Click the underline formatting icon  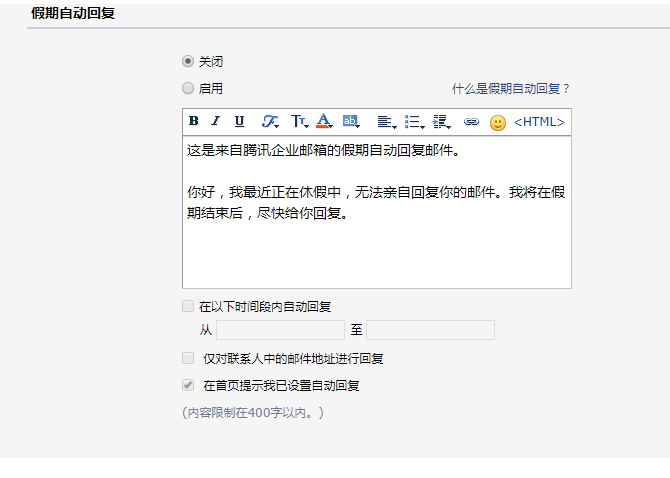tap(239, 122)
